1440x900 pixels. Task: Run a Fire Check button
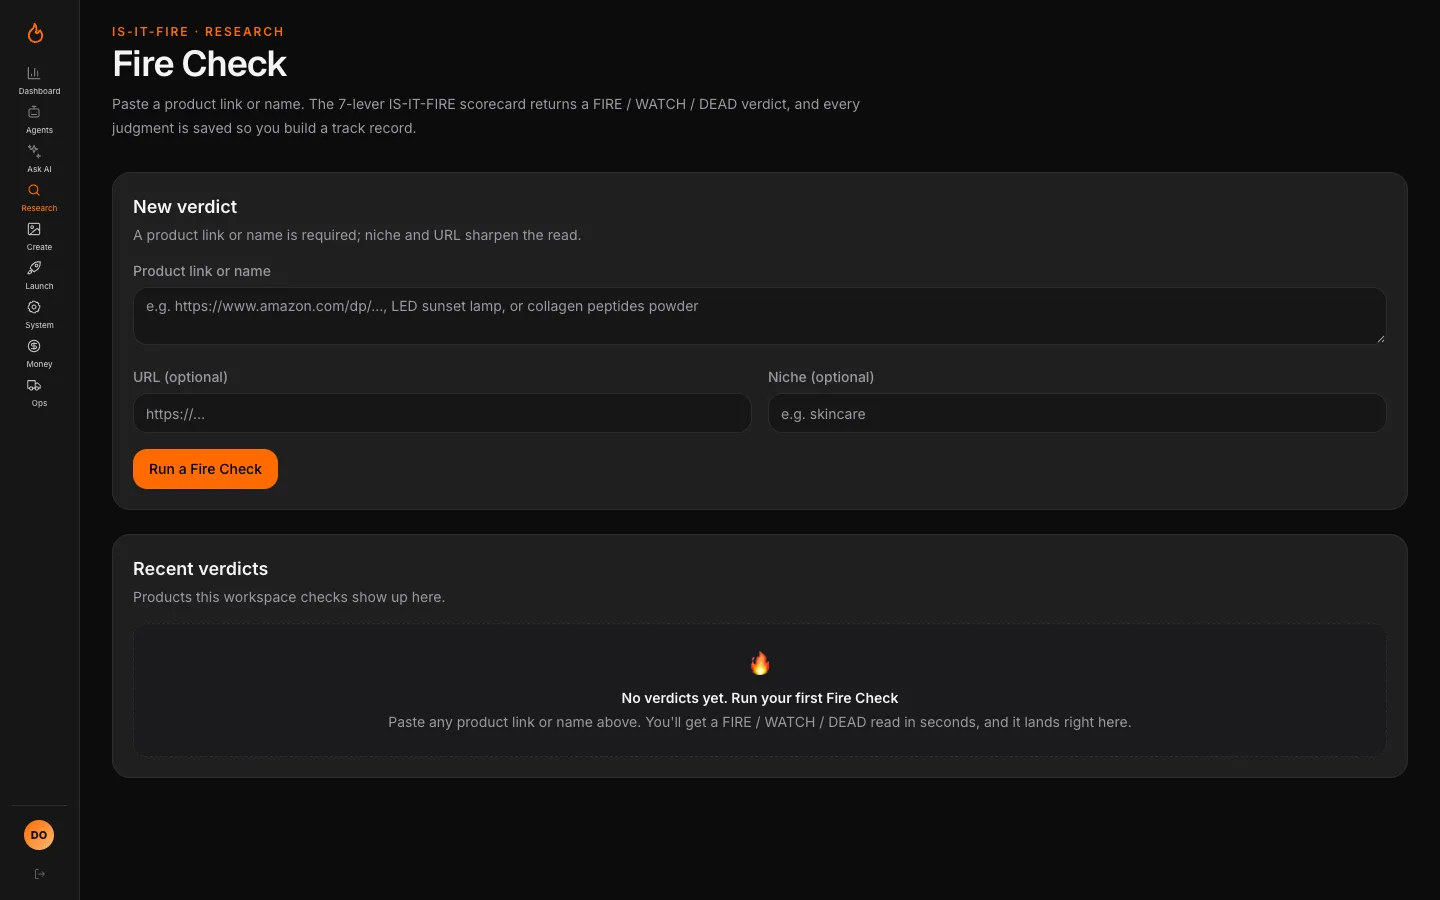[205, 469]
